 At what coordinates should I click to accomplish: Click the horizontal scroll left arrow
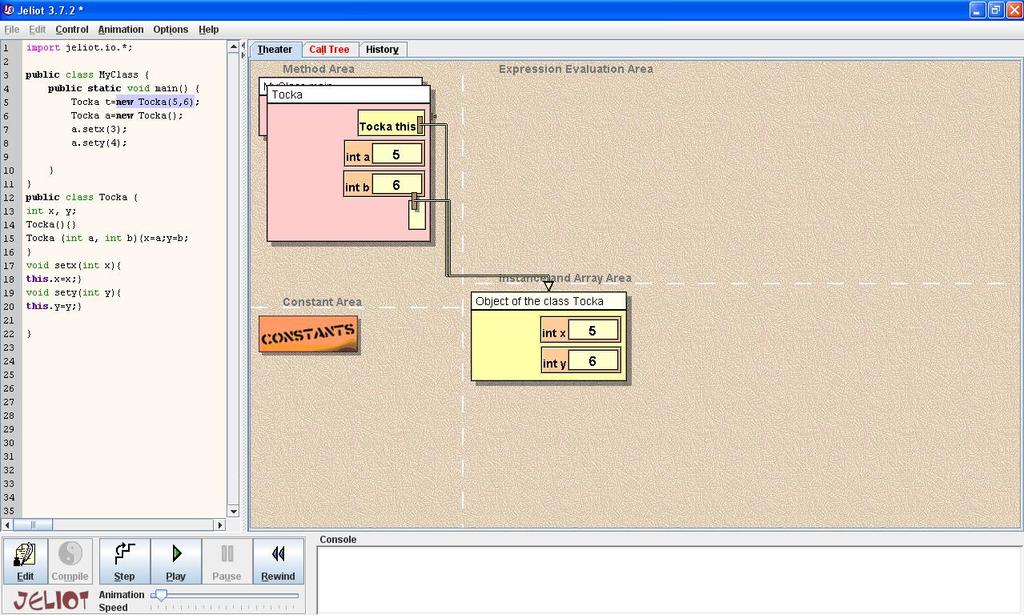point(7,525)
